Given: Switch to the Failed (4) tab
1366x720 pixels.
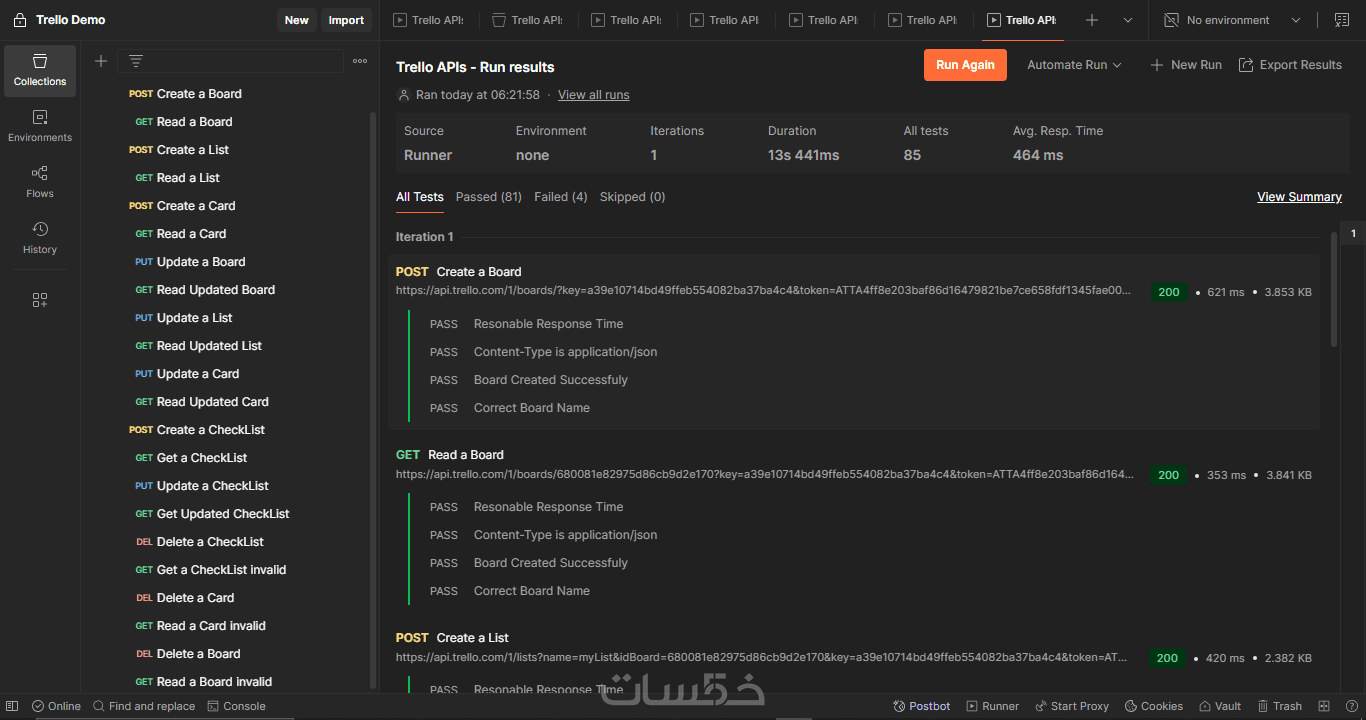Looking at the screenshot, I should pos(561,197).
